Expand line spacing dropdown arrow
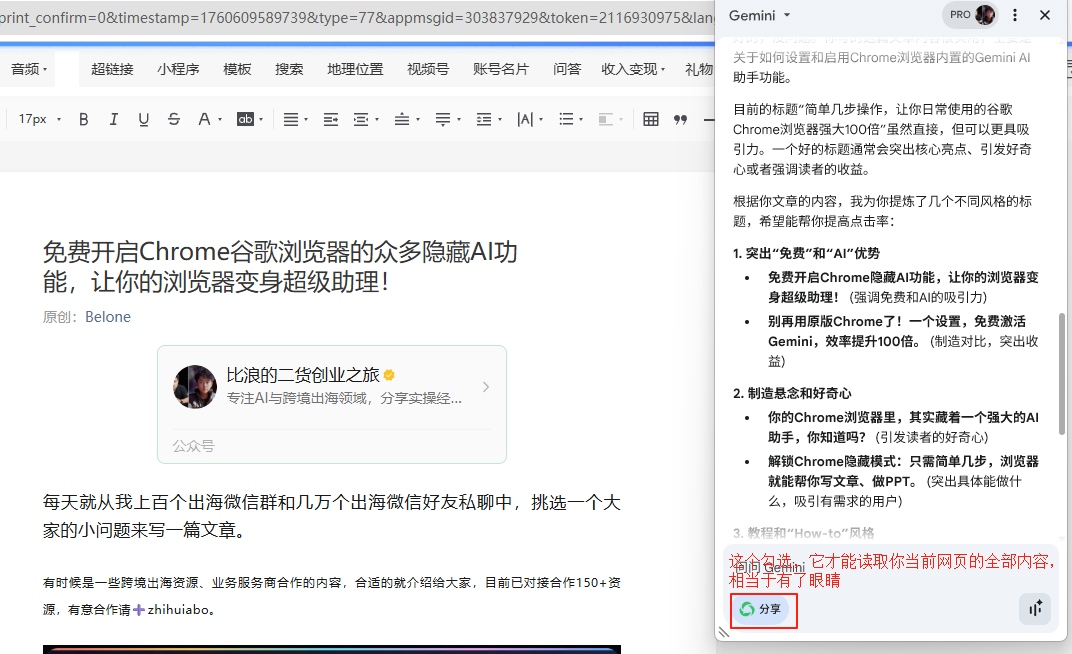Viewport: 1072px width, 654px height. (500, 120)
